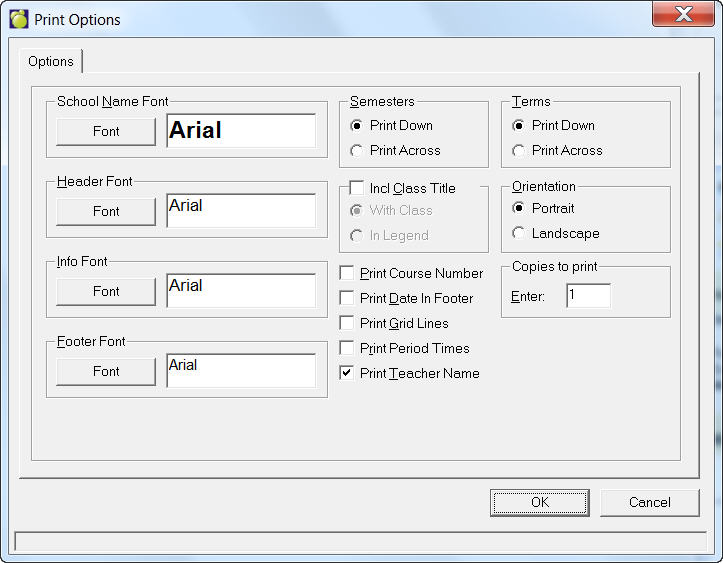Click the Print Options title bar app icon
The height and width of the screenshot is (563, 723).
tap(19, 19)
